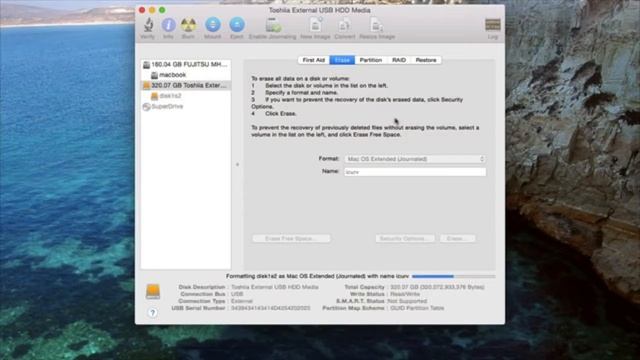
Task: Select 160.04 GB FUJITSU disk row
Action: (186, 64)
